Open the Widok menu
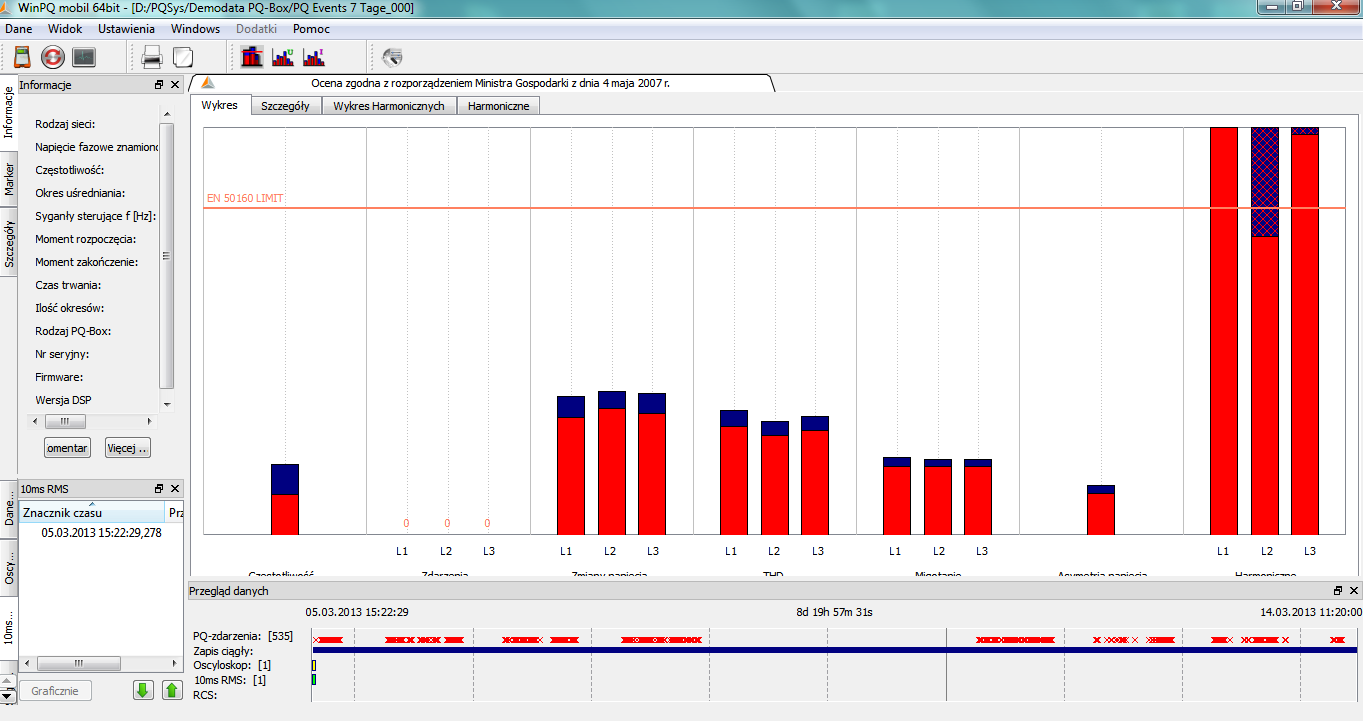This screenshot has height=721, width=1363. (65, 29)
